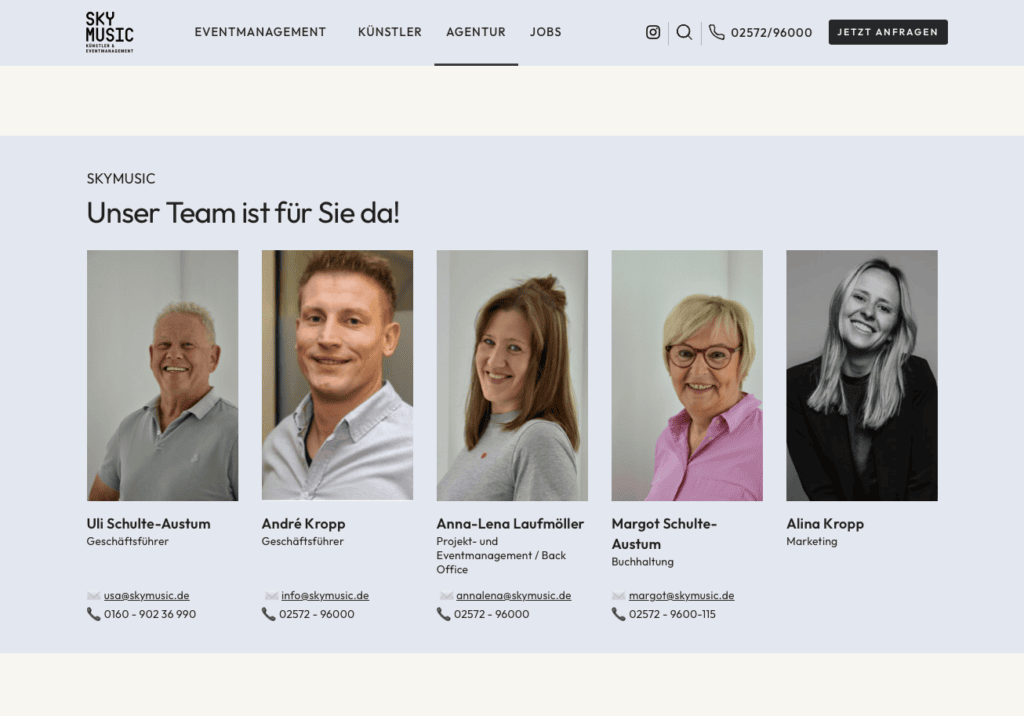Select the Agentur navigation item

point(476,32)
